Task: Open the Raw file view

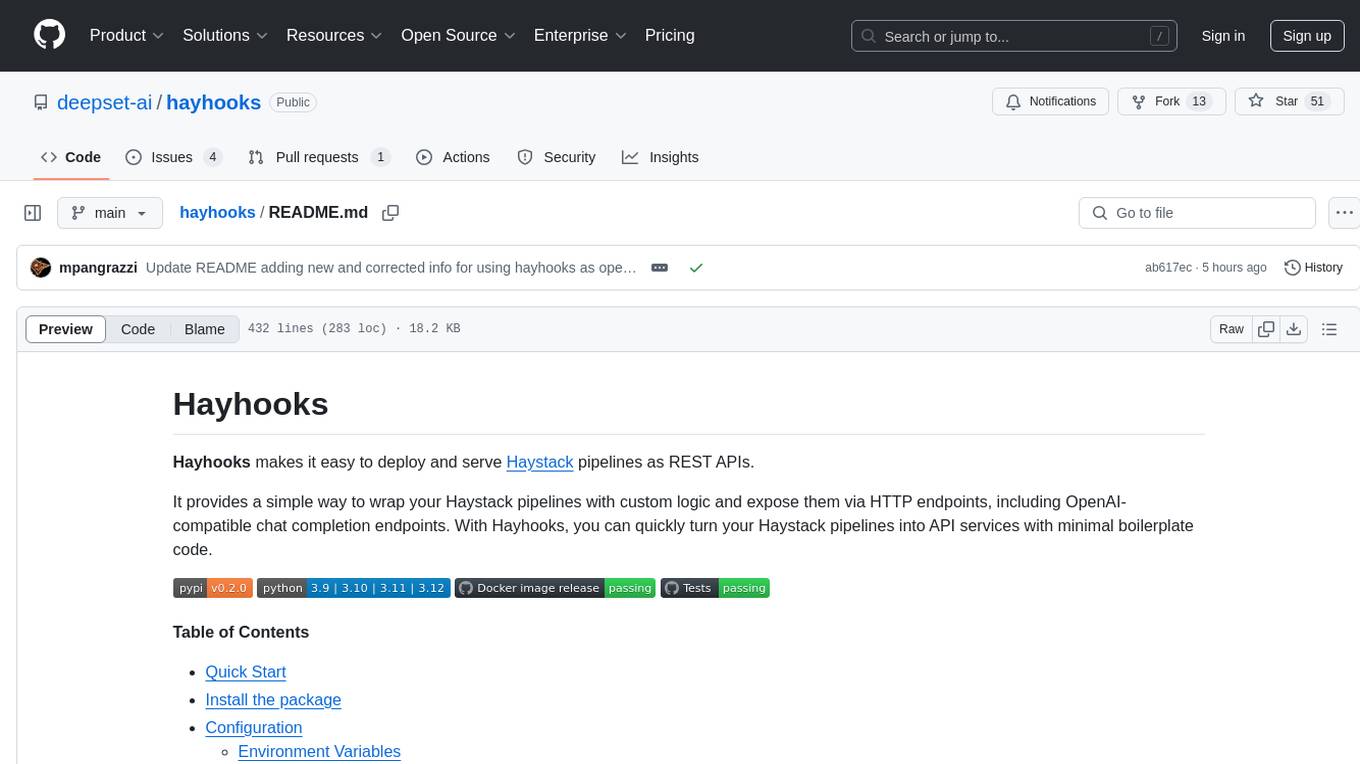Action: pos(1231,329)
